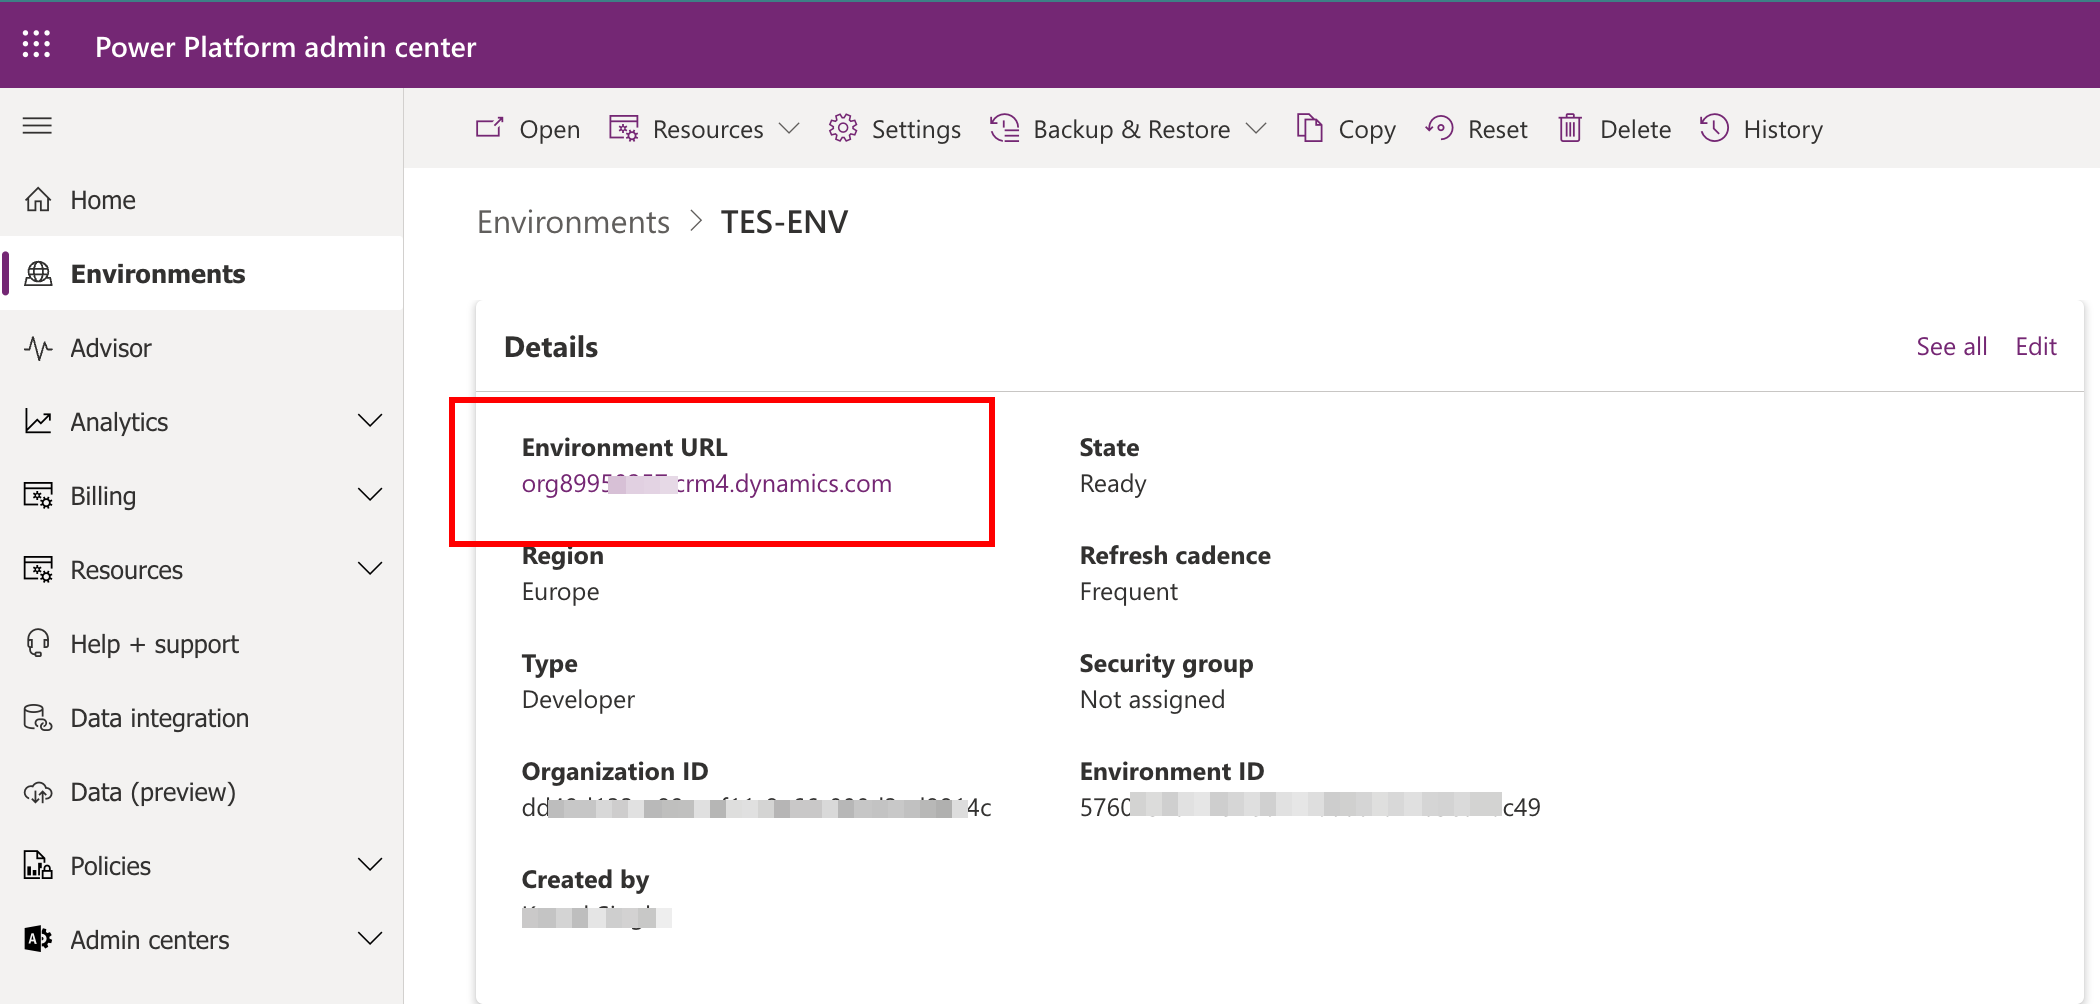The width and height of the screenshot is (2100, 1004).
Task: Open Data integration page
Action: point(202,718)
